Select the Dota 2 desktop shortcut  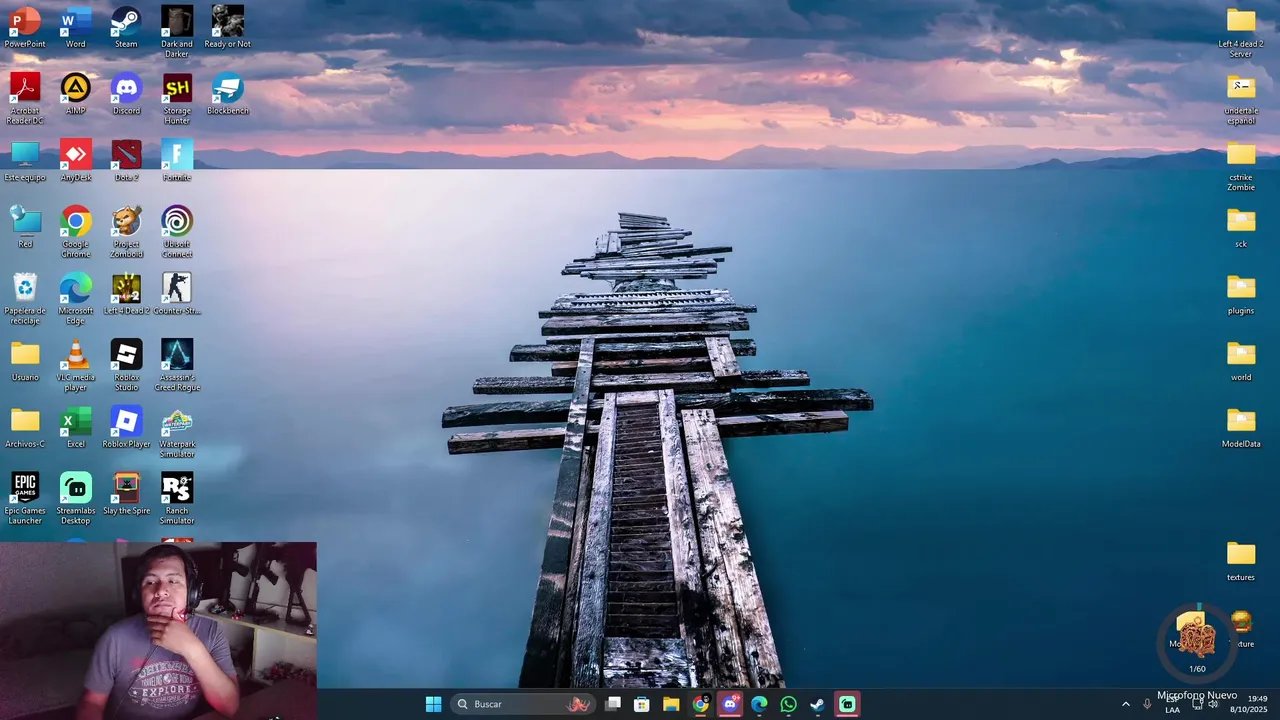tap(126, 161)
